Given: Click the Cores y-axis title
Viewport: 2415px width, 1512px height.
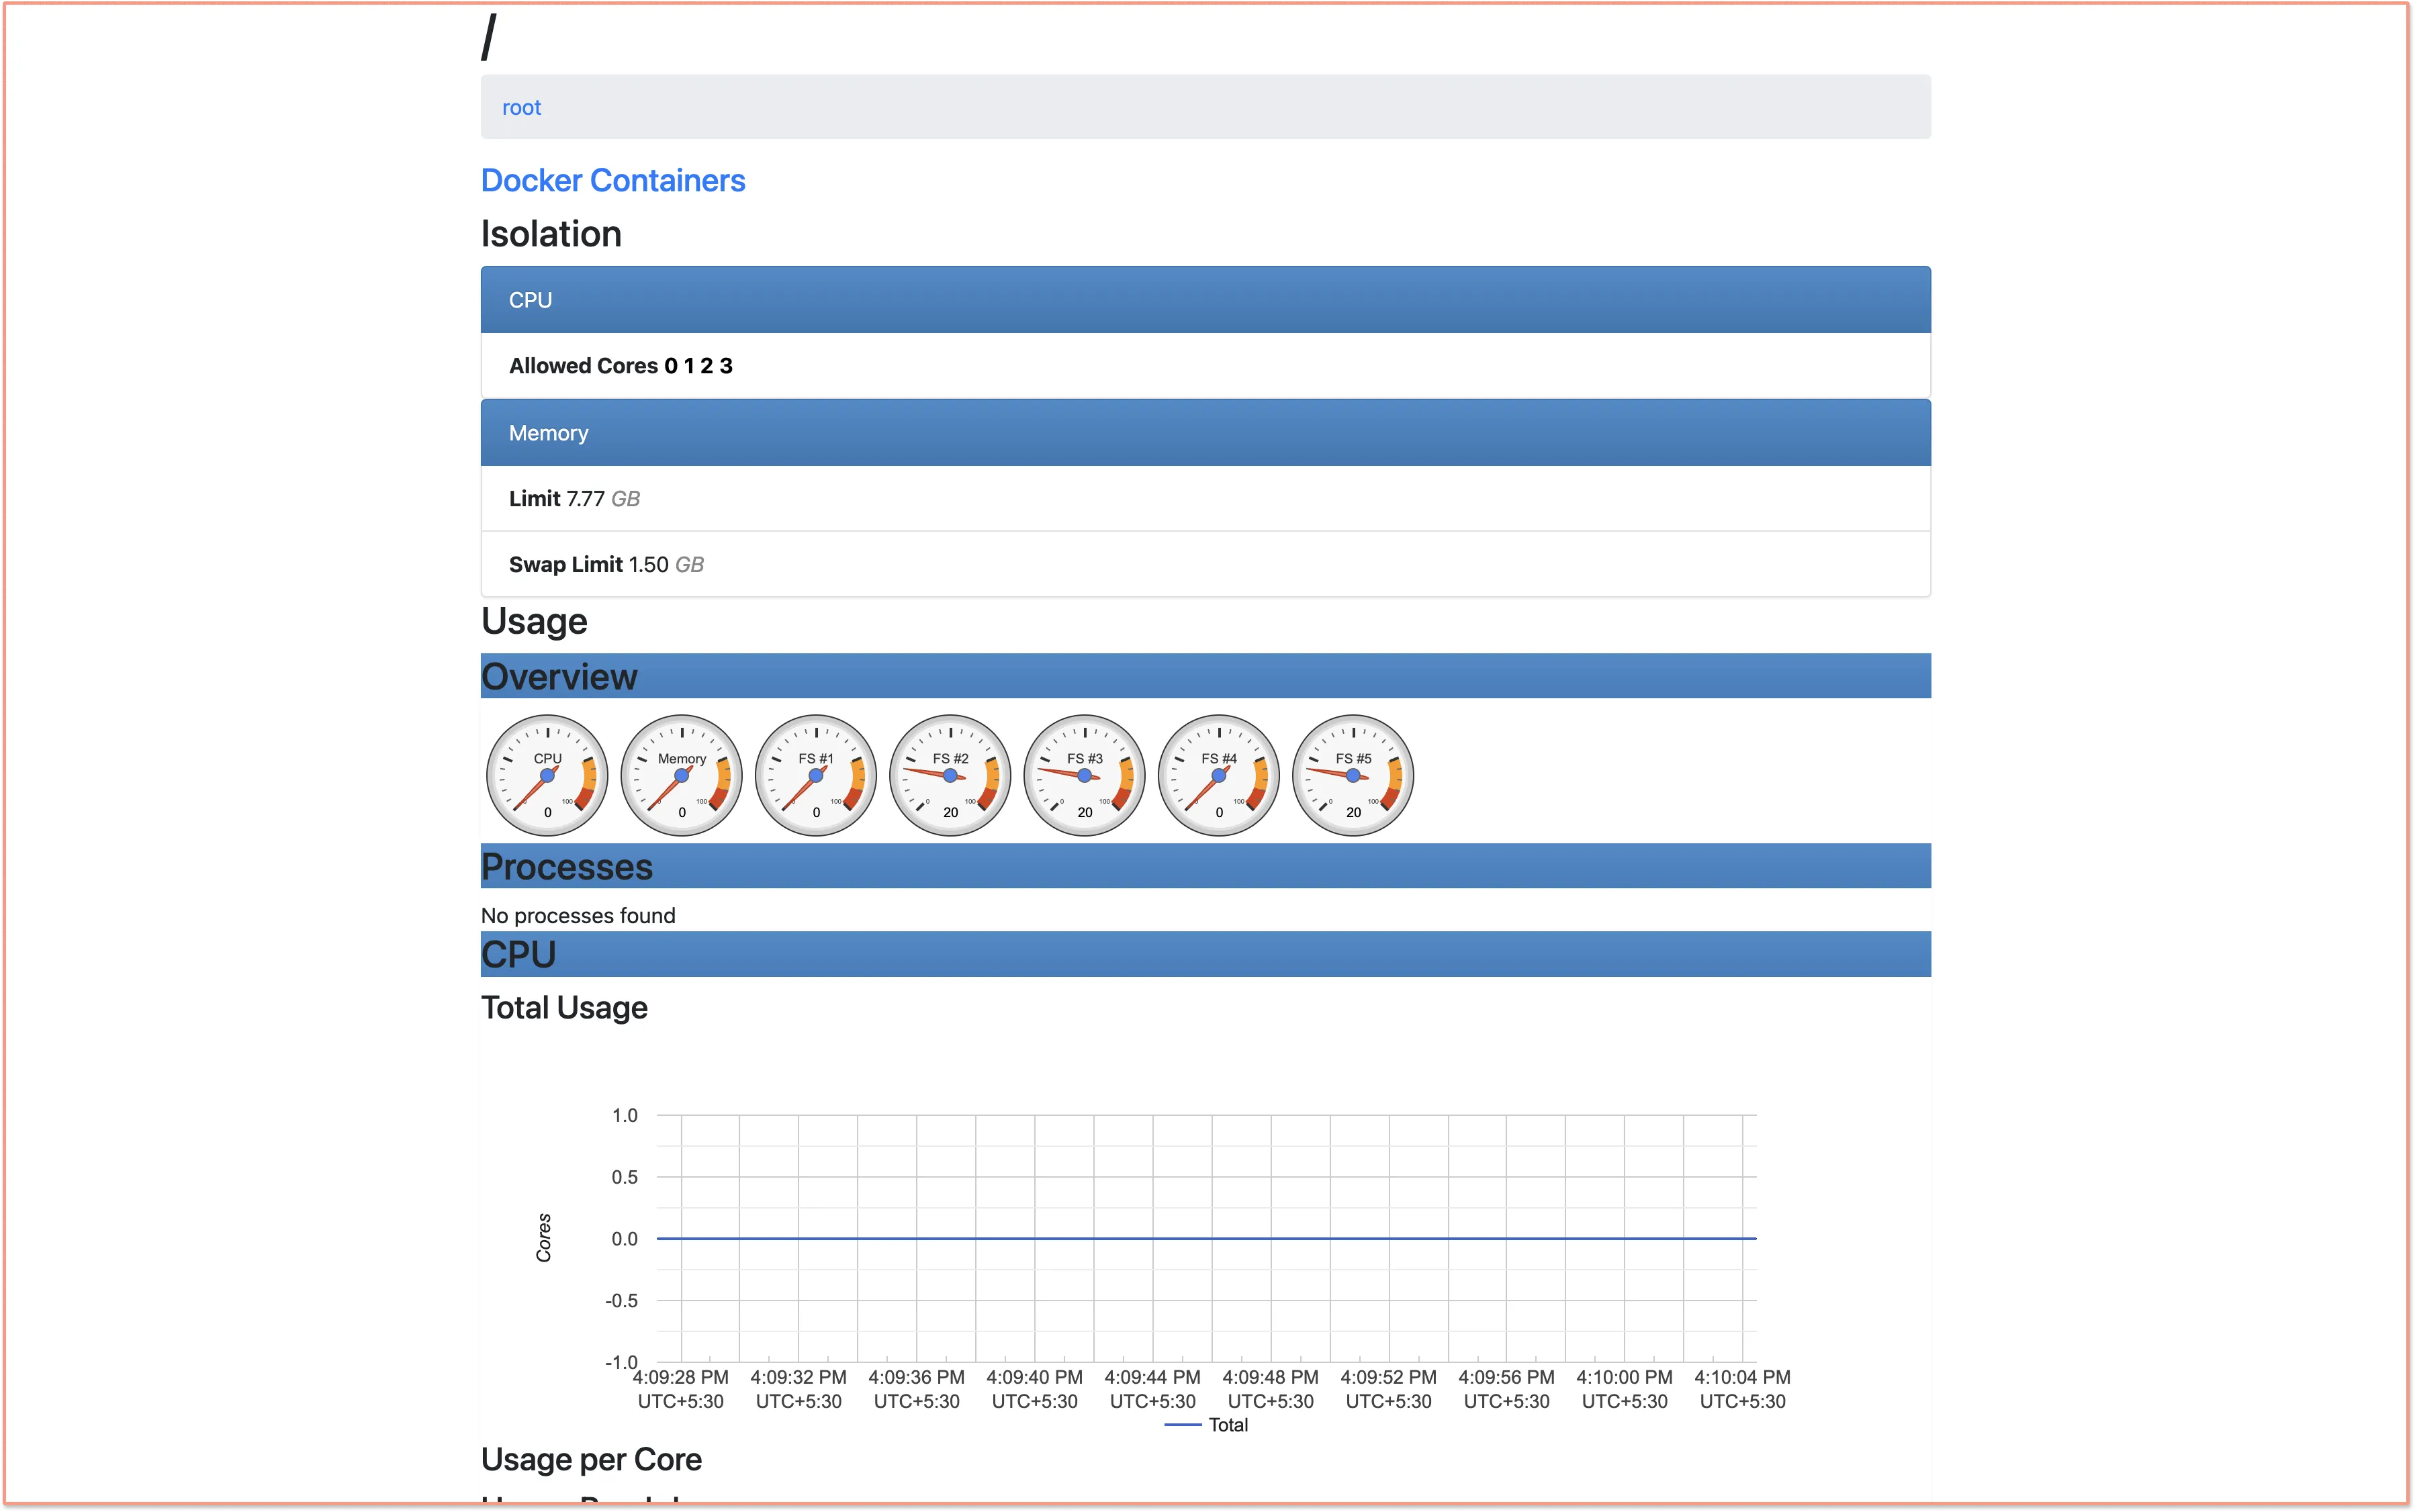Looking at the screenshot, I should pyautogui.click(x=543, y=1238).
